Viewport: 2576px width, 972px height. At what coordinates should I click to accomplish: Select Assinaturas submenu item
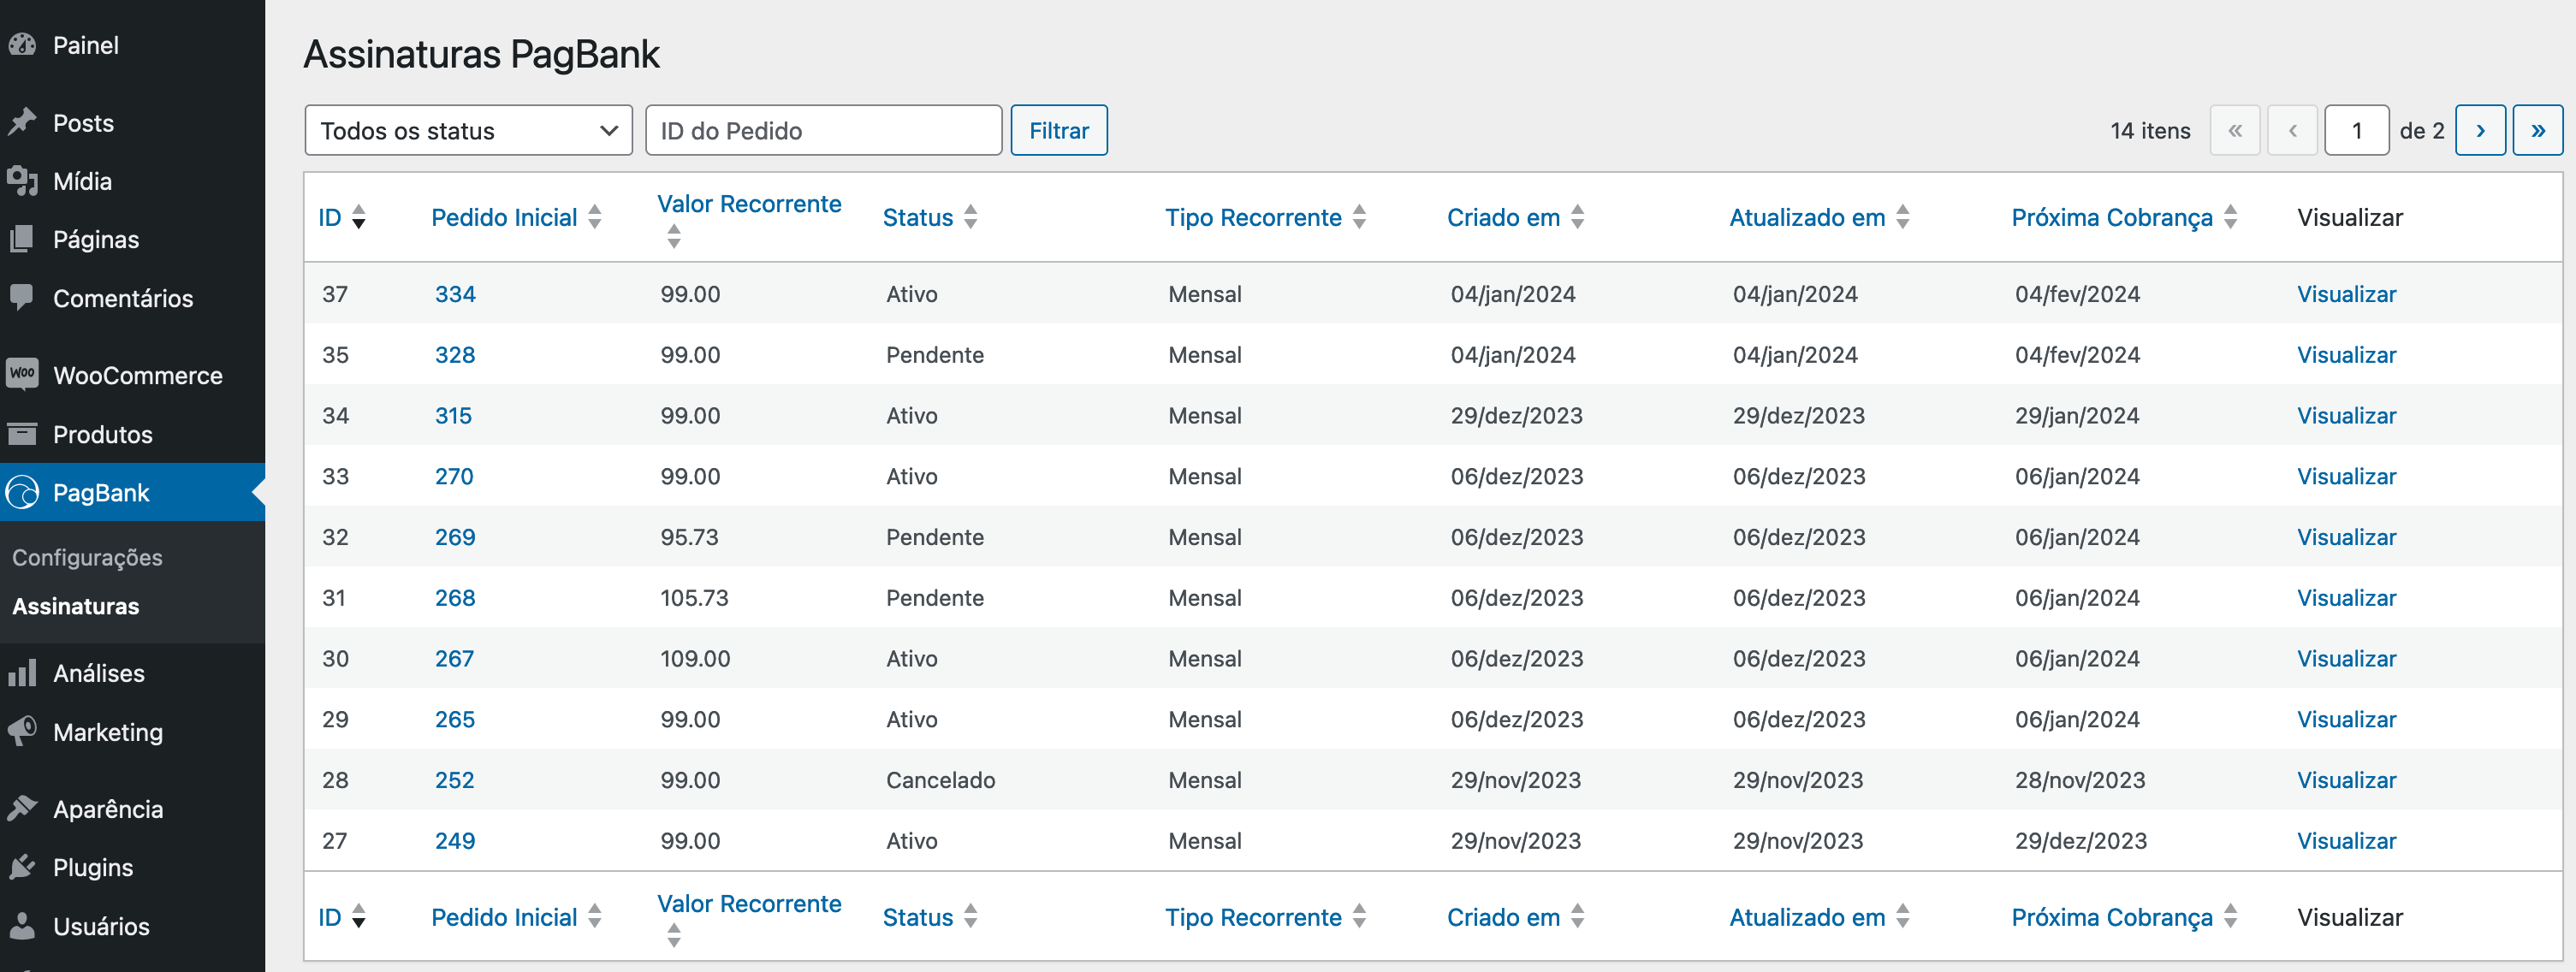point(76,606)
